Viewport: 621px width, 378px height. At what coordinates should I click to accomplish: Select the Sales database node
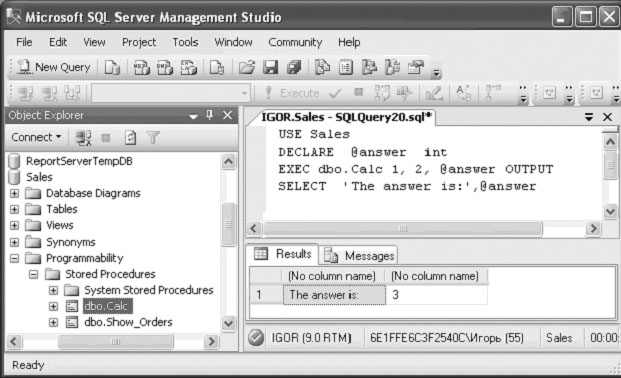(x=39, y=177)
